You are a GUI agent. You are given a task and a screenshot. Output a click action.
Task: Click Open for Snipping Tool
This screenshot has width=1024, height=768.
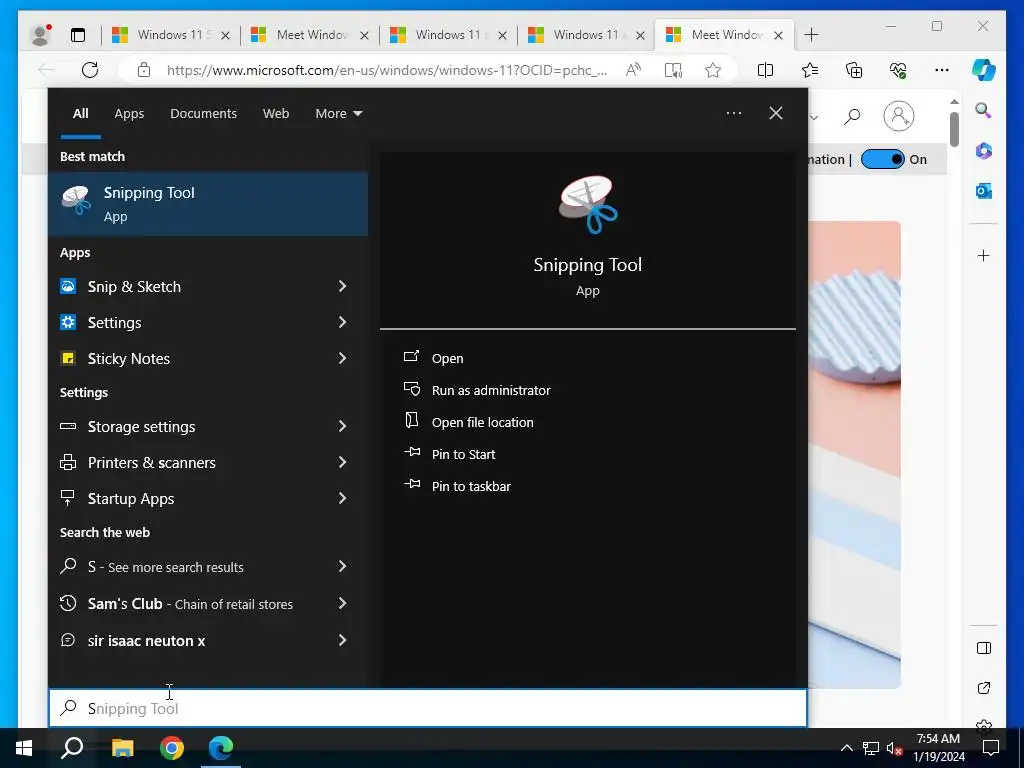pyautogui.click(x=447, y=358)
